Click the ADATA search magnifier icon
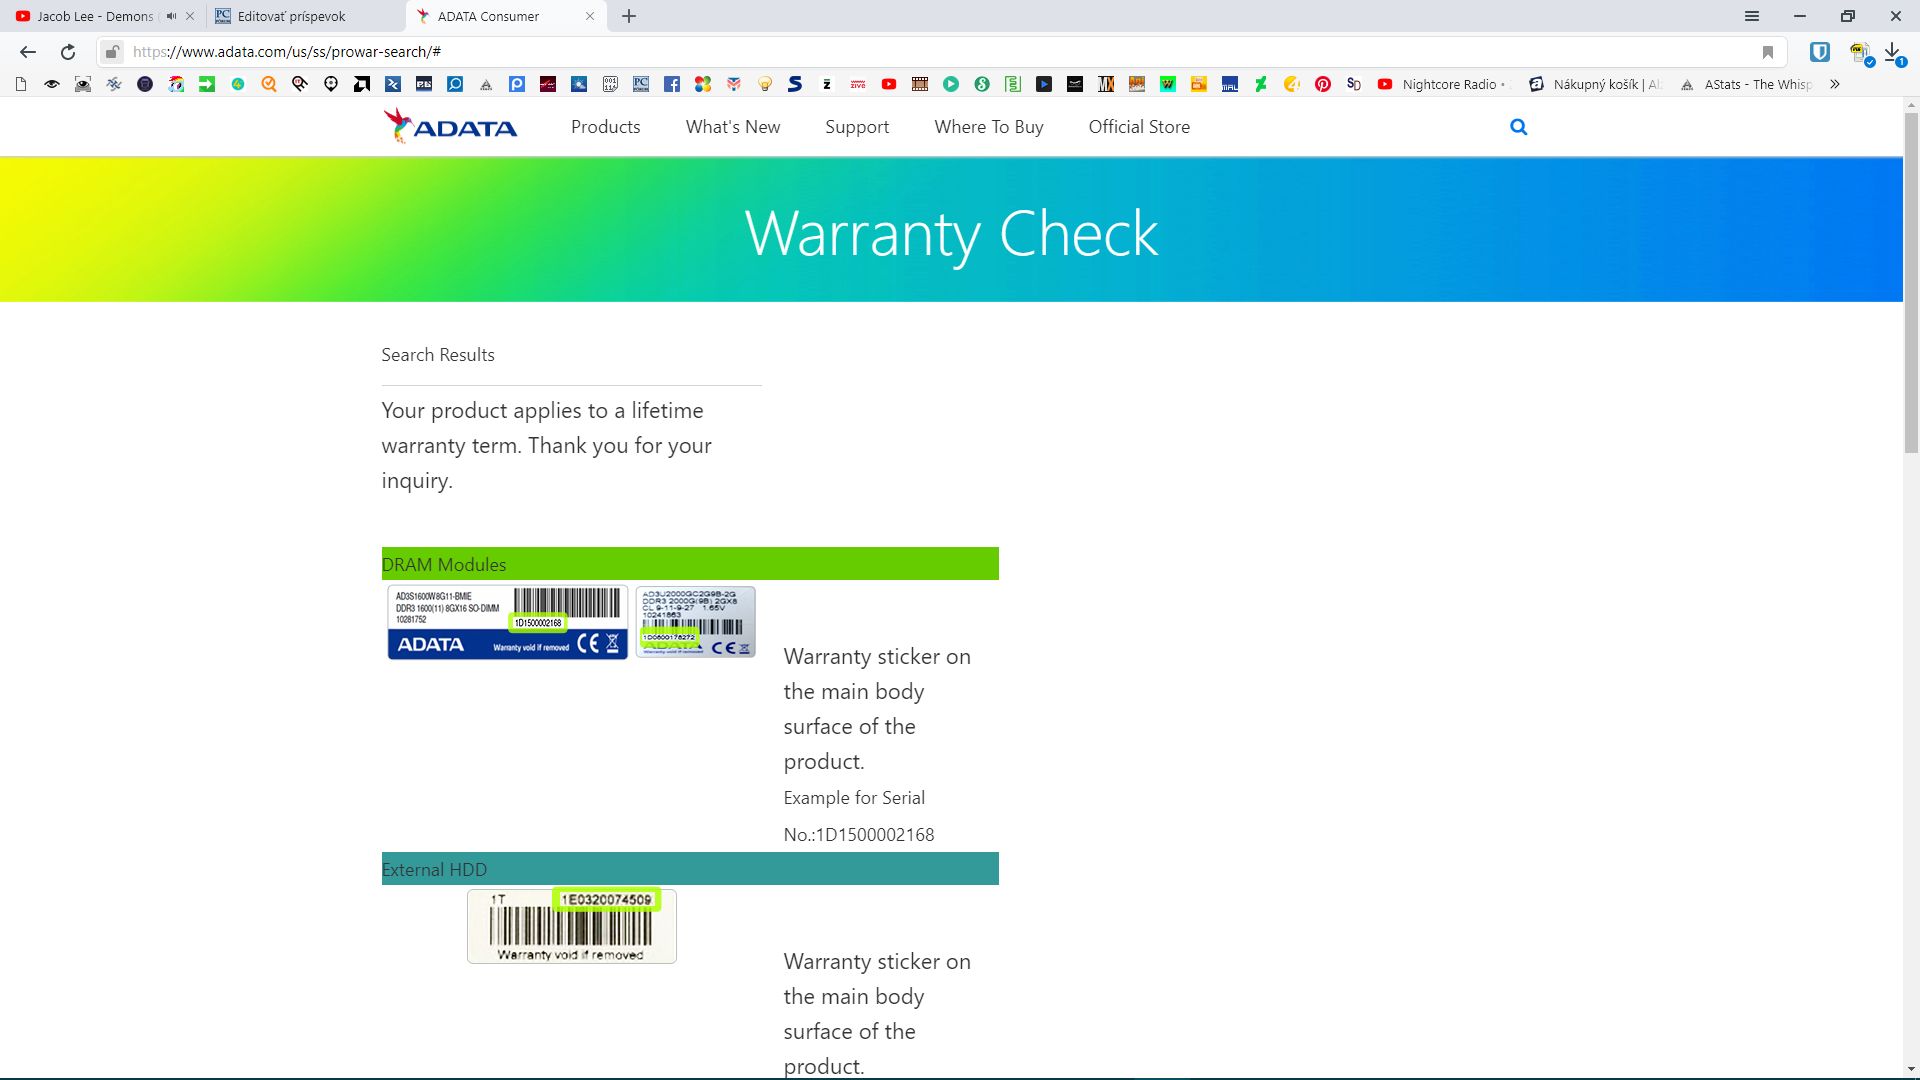The width and height of the screenshot is (1920, 1080). pyautogui.click(x=1518, y=127)
